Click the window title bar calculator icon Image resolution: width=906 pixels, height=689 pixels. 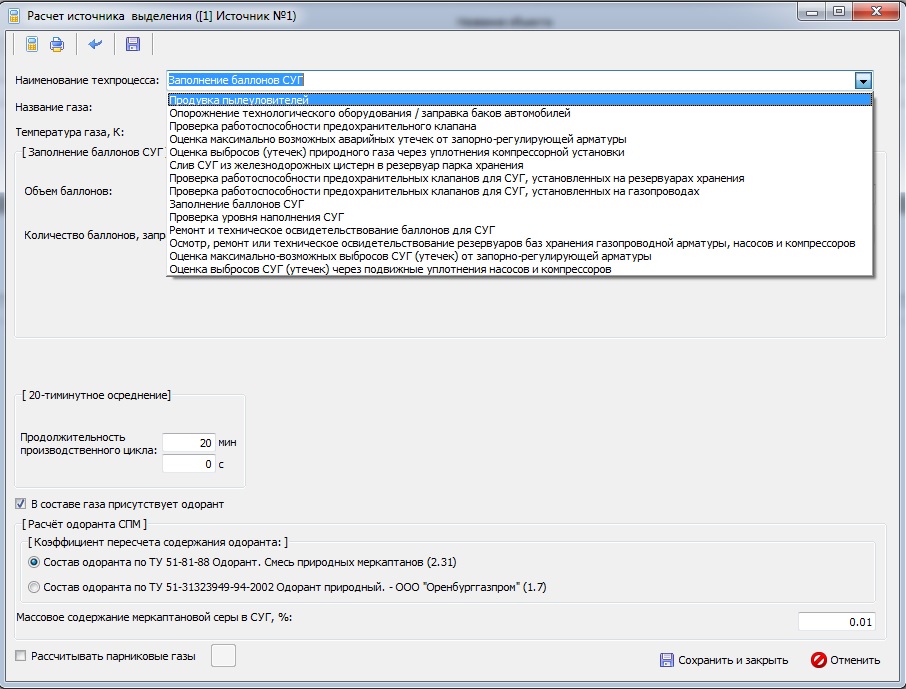click(14, 15)
